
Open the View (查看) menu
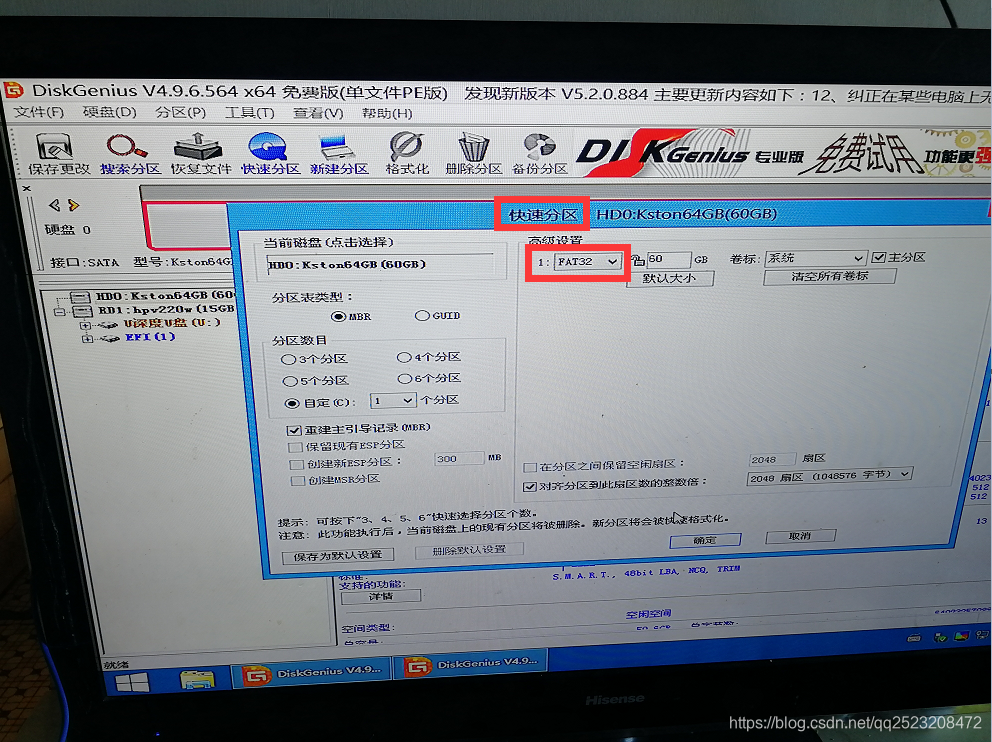click(318, 113)
